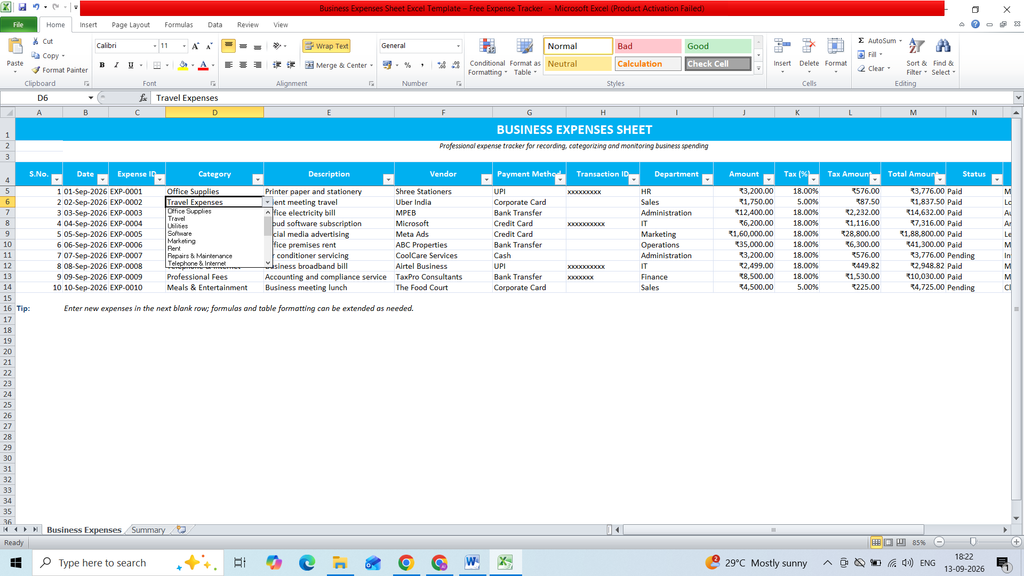
Task: Click the AutoSum sigma button
Action: coord(879,40)
